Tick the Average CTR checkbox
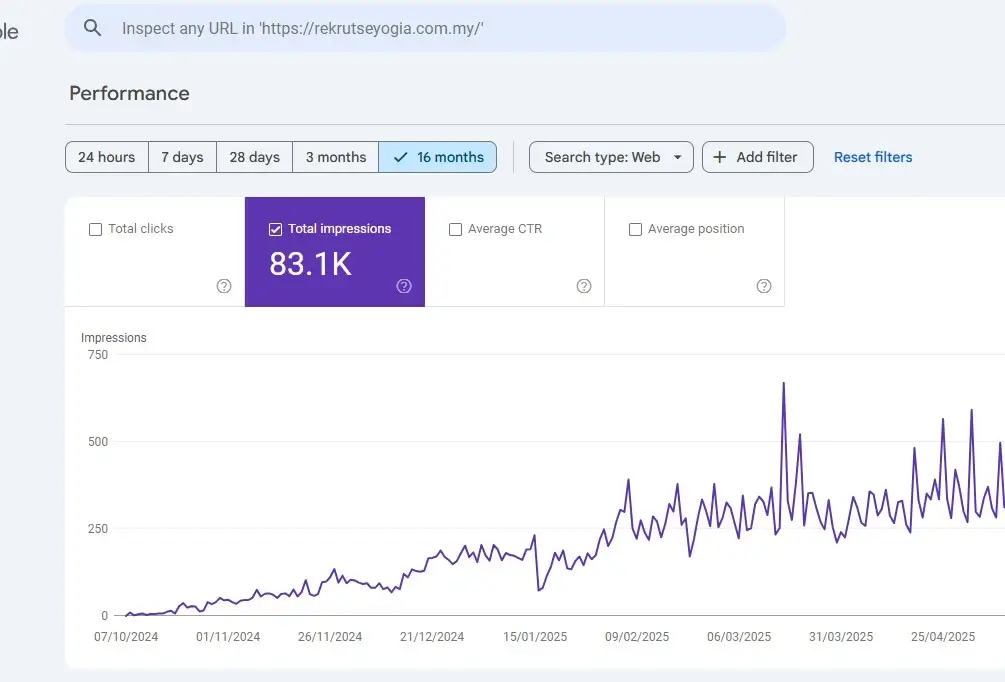1005x682 pixels. pyautogui.click(x=456, y=229)
